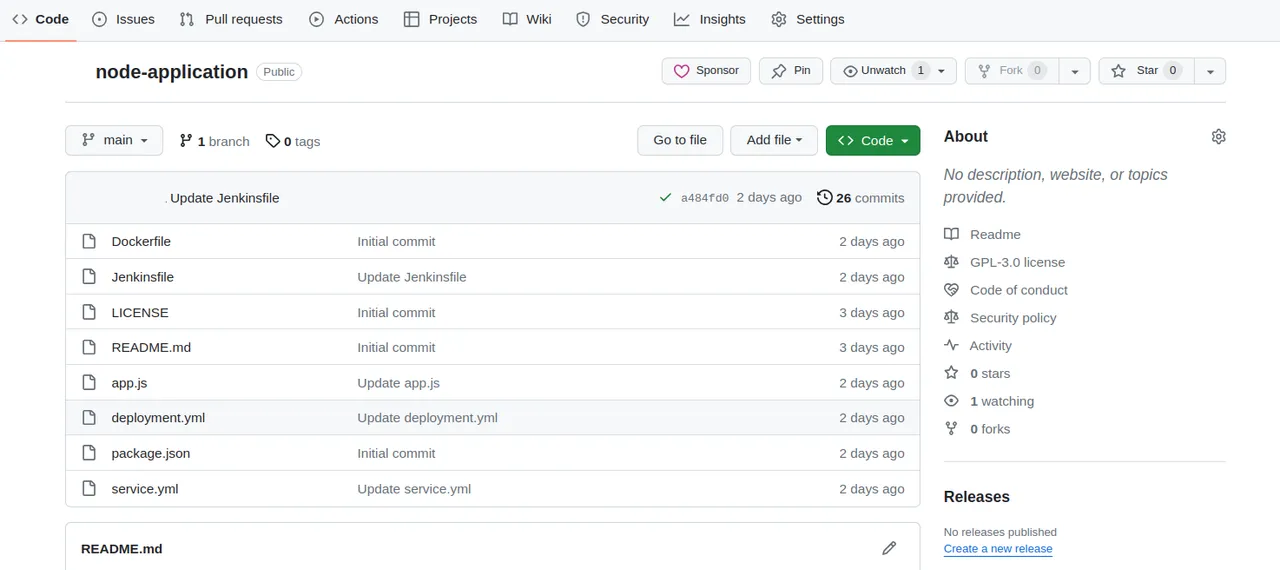Star the repository
The width and height of the screenshot is (1280, 570).
[x=1146, y=71]
